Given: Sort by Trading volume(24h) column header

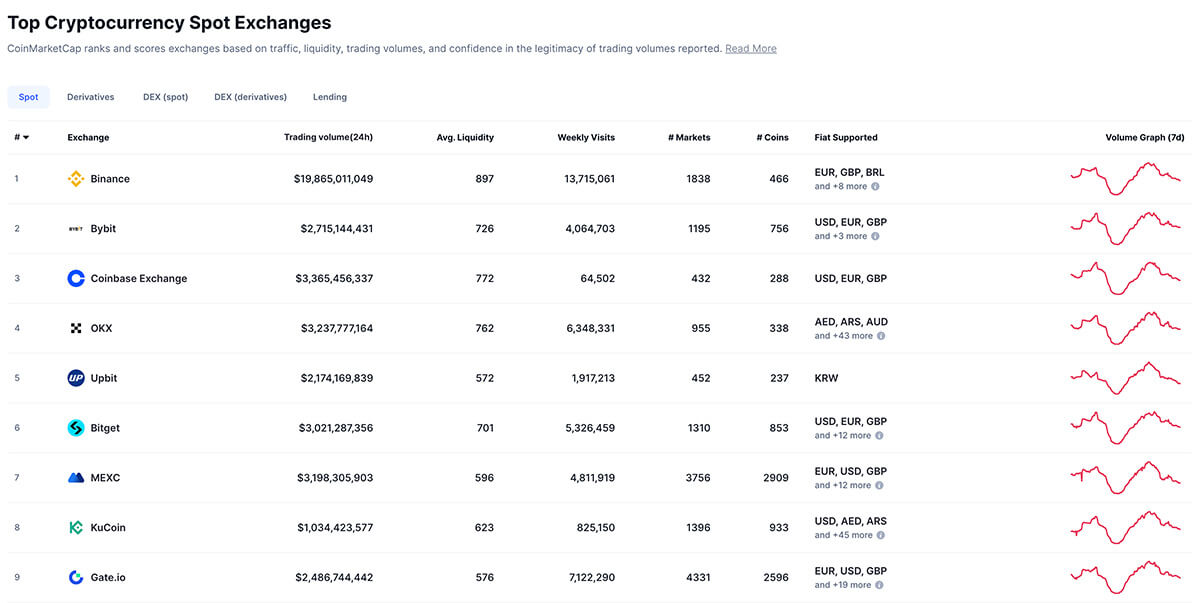Looking at the screenshot, I should pyautogui.click(x=328, y=138).
